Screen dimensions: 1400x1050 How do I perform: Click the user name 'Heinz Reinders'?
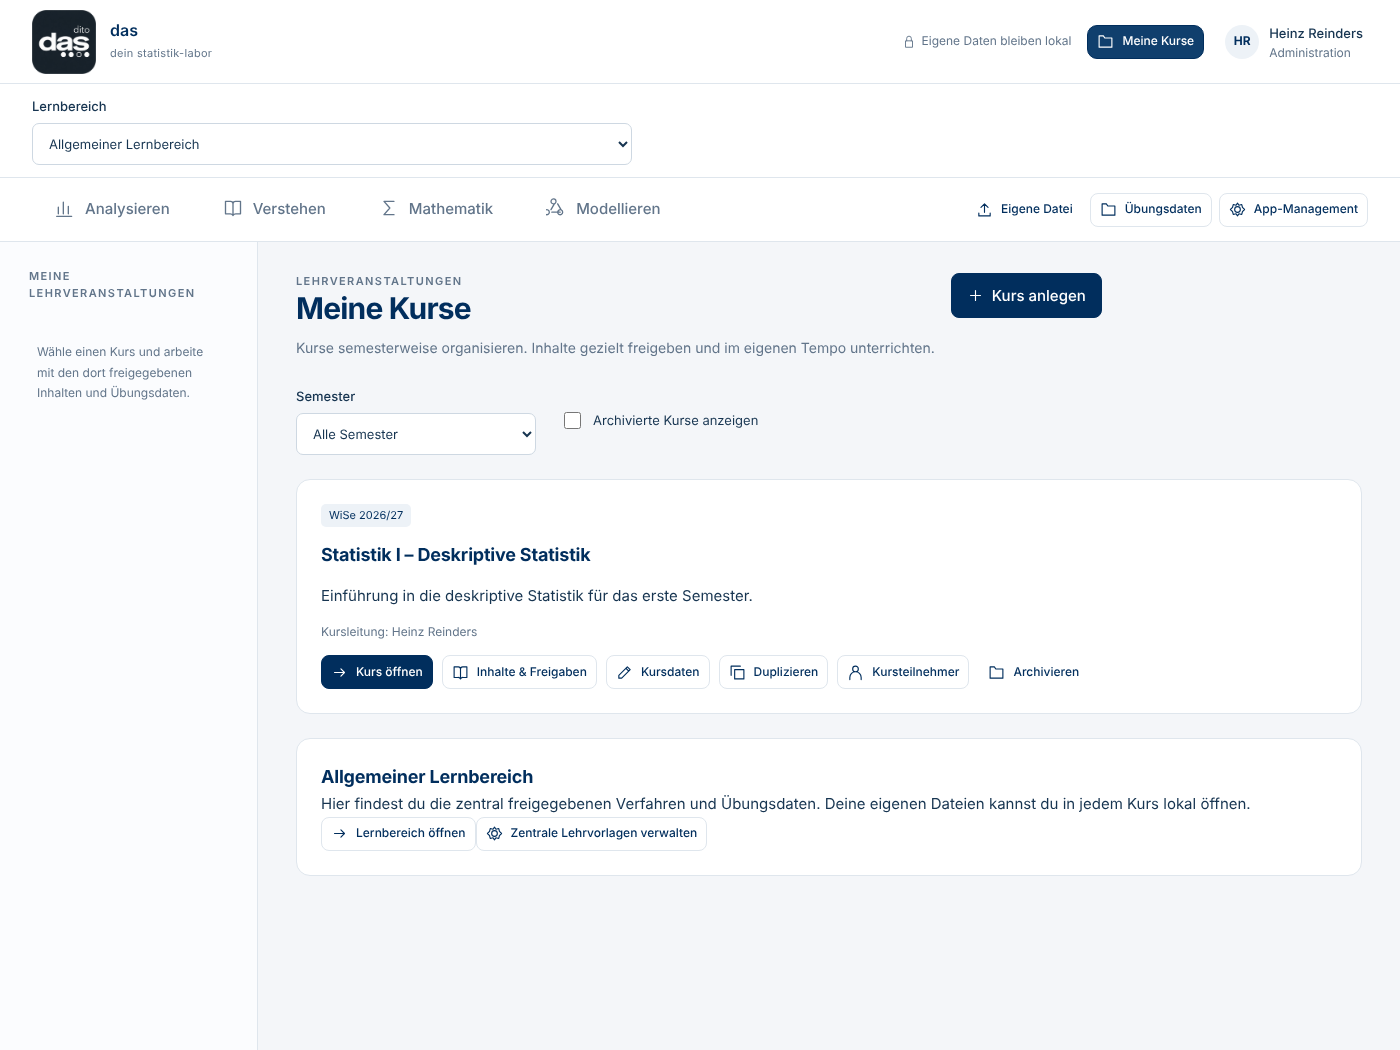1316,33
